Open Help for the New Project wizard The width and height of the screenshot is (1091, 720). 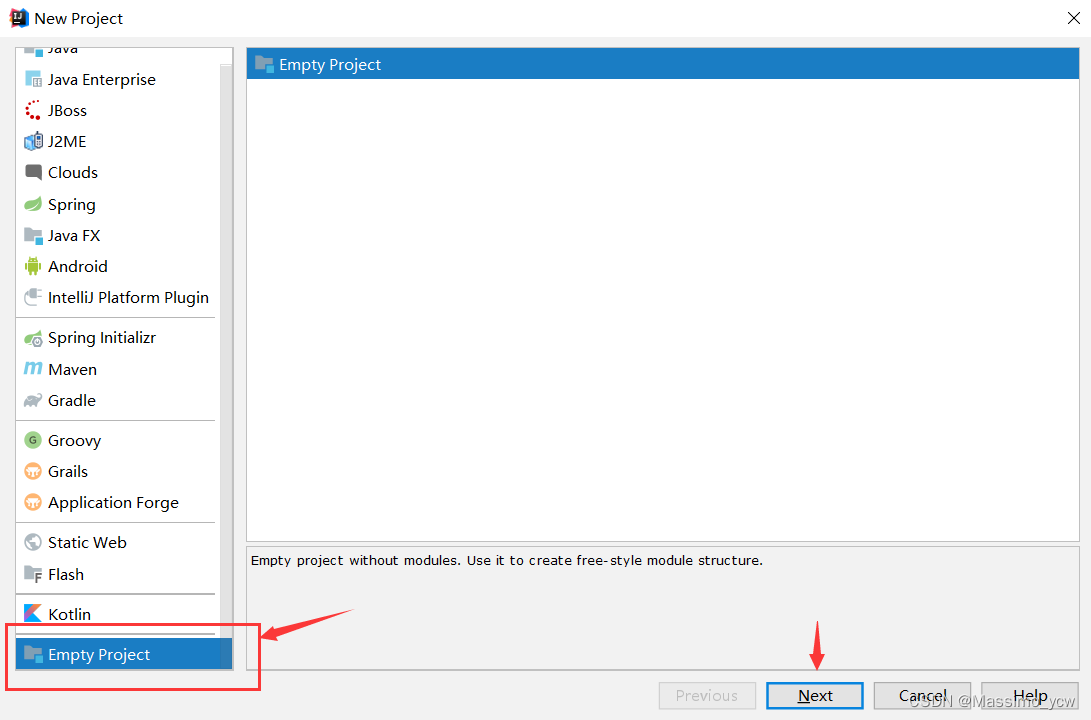pos(1030,696)
